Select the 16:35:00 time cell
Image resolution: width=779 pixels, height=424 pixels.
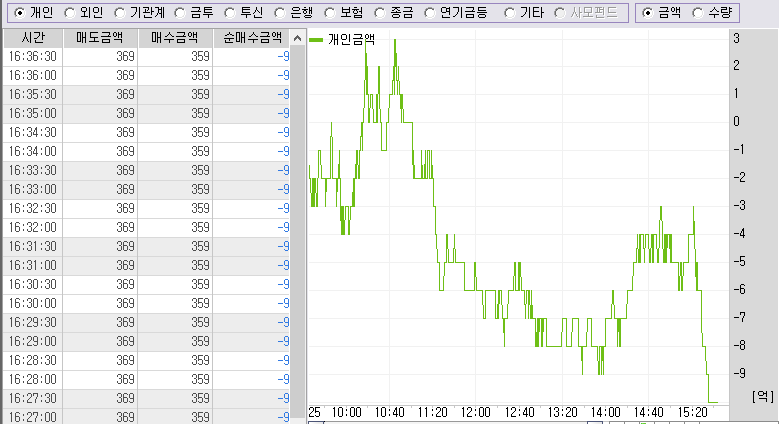[33, 113]
